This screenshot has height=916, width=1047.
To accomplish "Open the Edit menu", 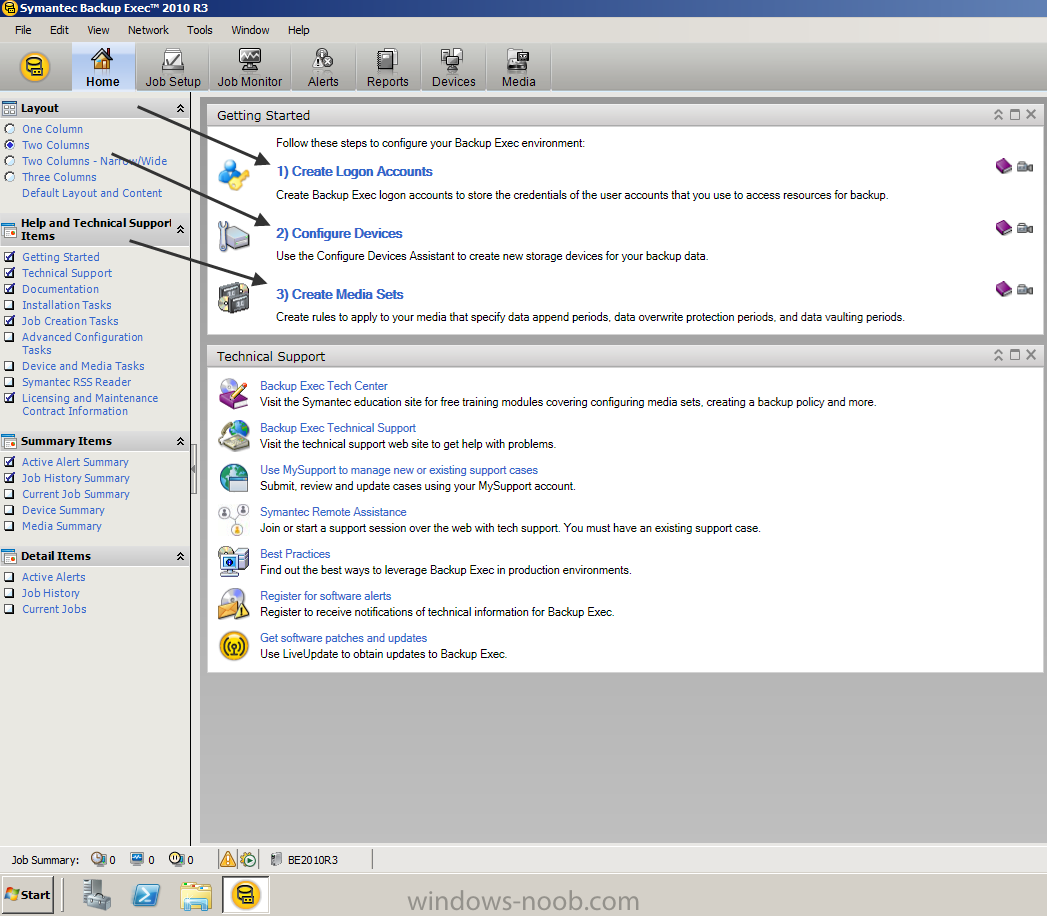I will click(59, 30).
